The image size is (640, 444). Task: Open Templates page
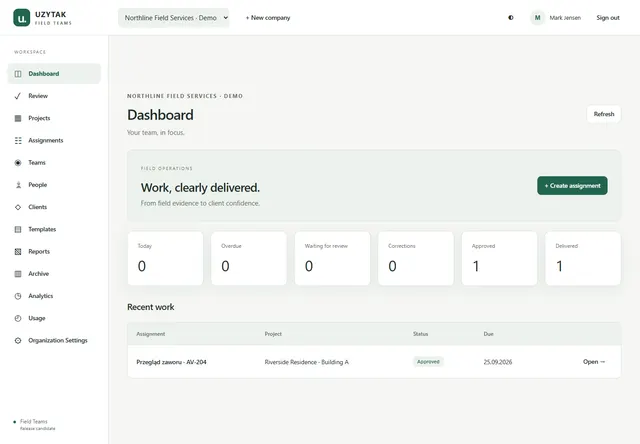pyautogui.click(x=54, y=229)
